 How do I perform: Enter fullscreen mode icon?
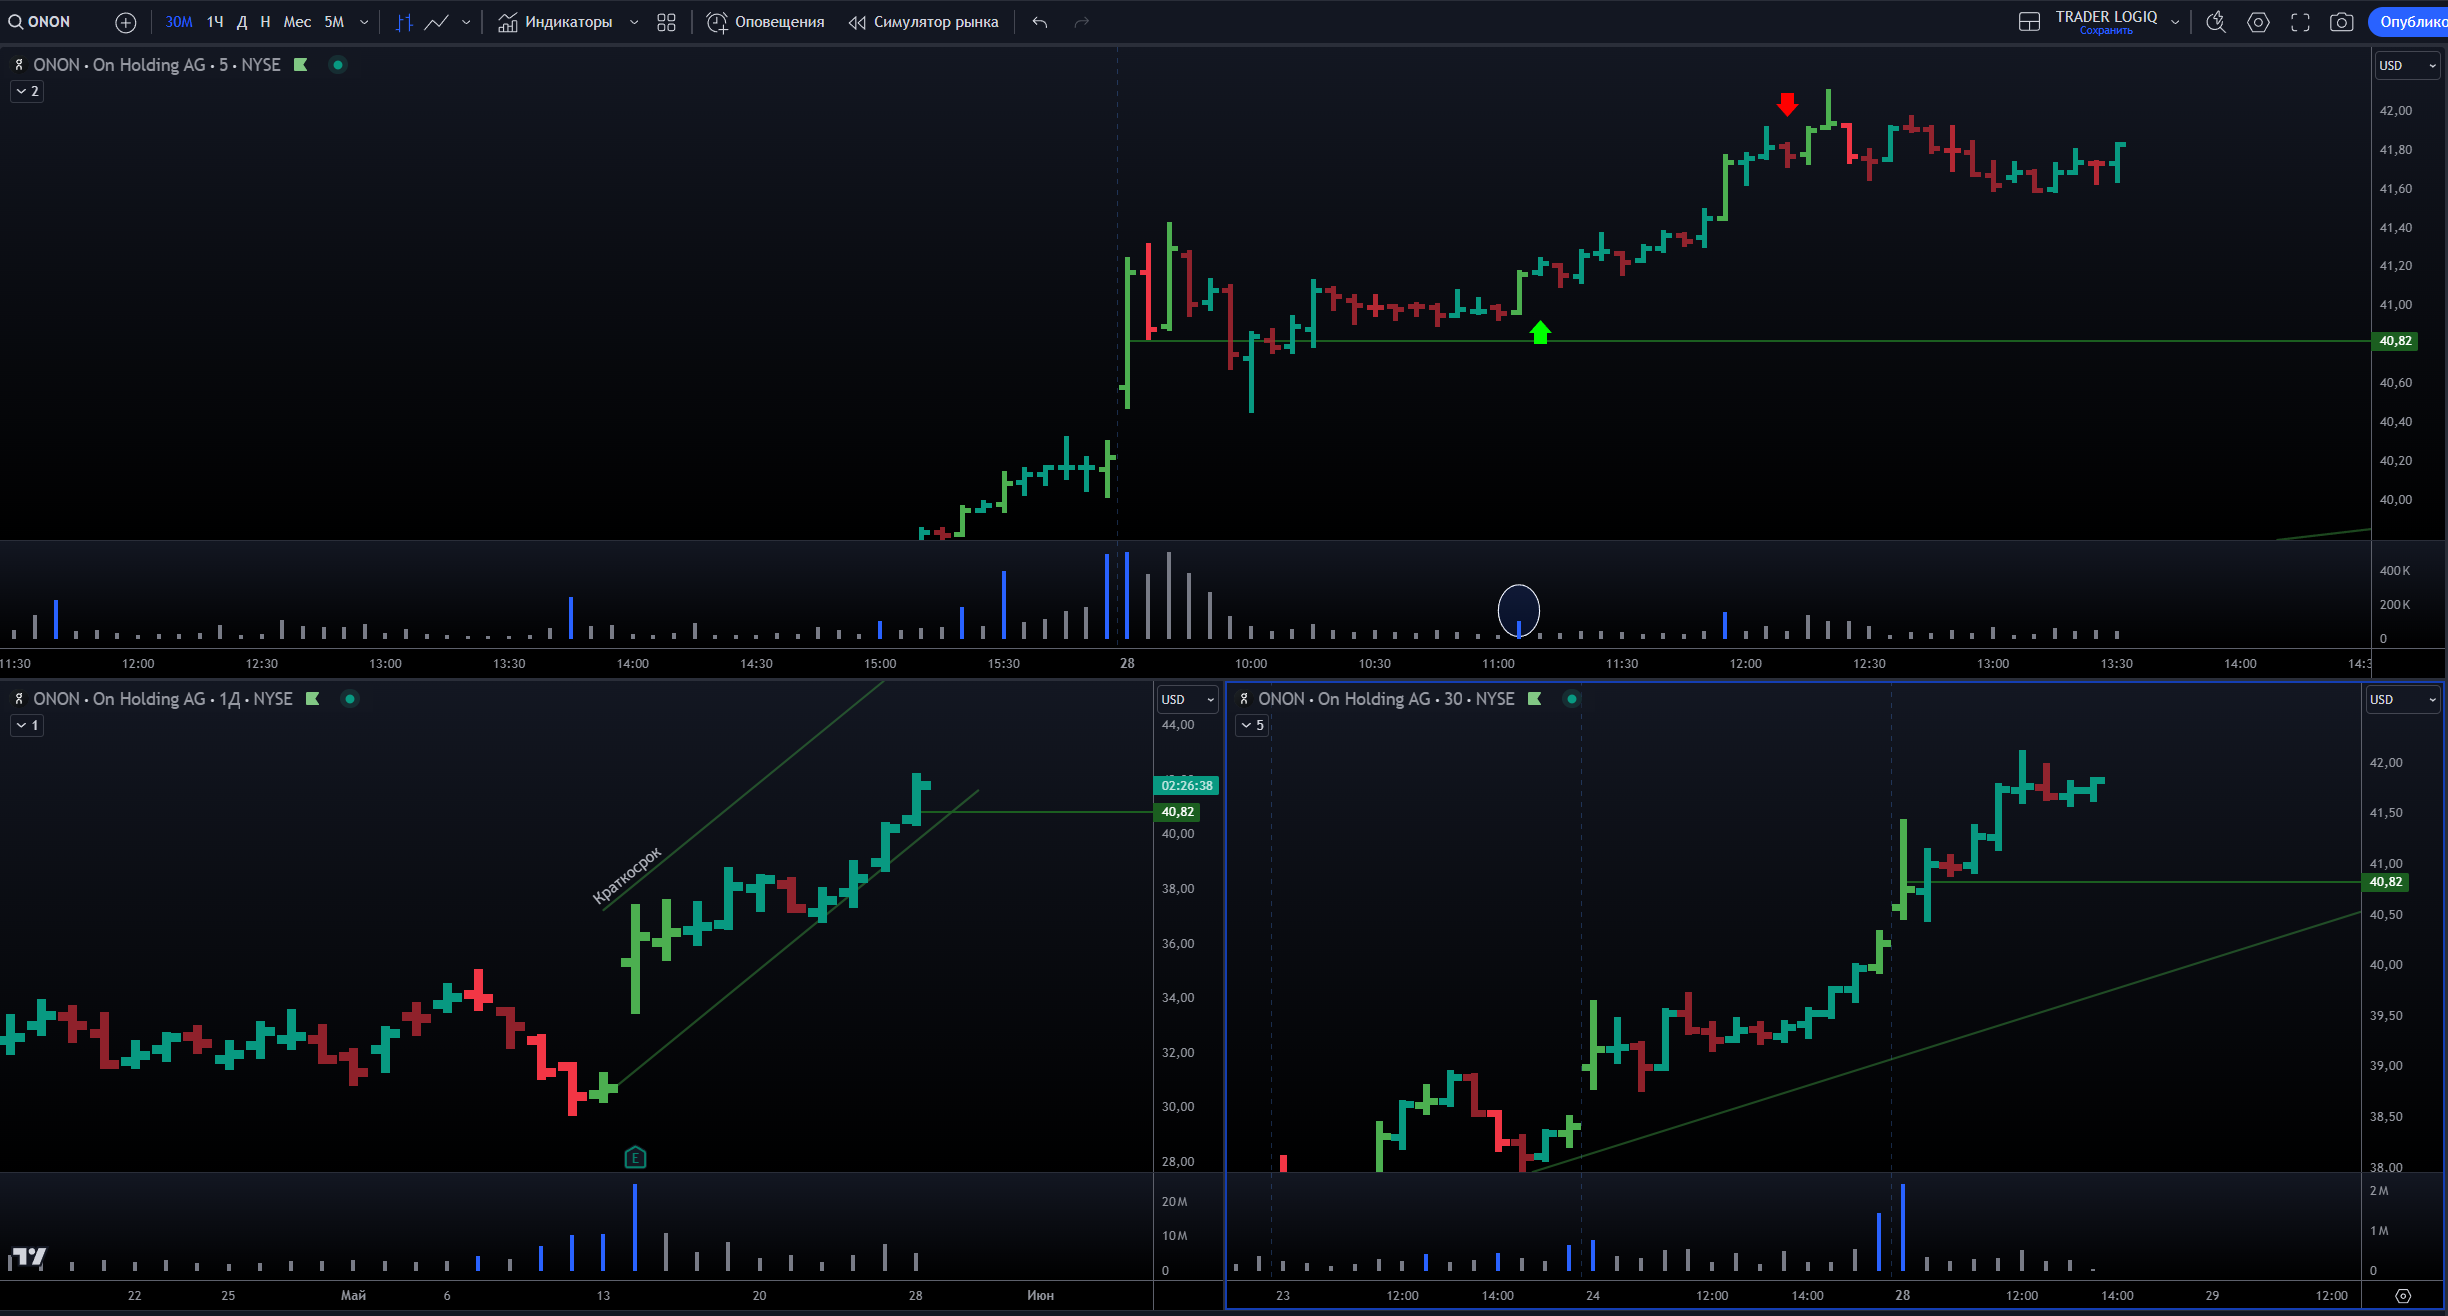point(2300,22)
